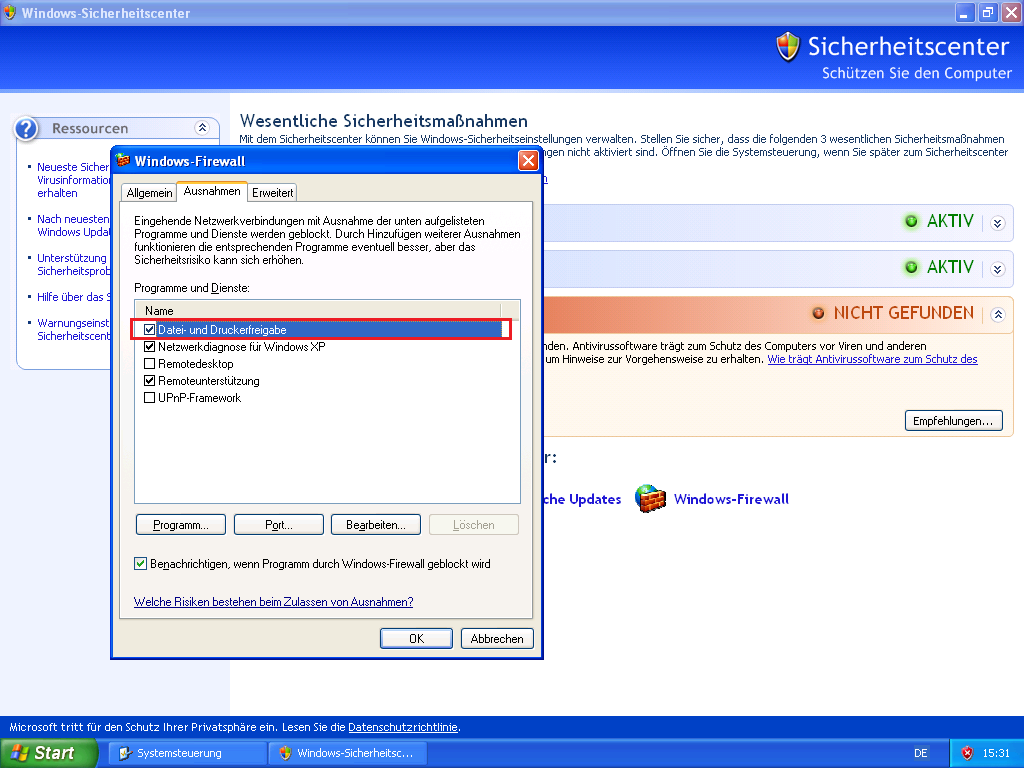
Task: Click the Systemsteuerung taskbar icon
Action: [x=125, y=753]
